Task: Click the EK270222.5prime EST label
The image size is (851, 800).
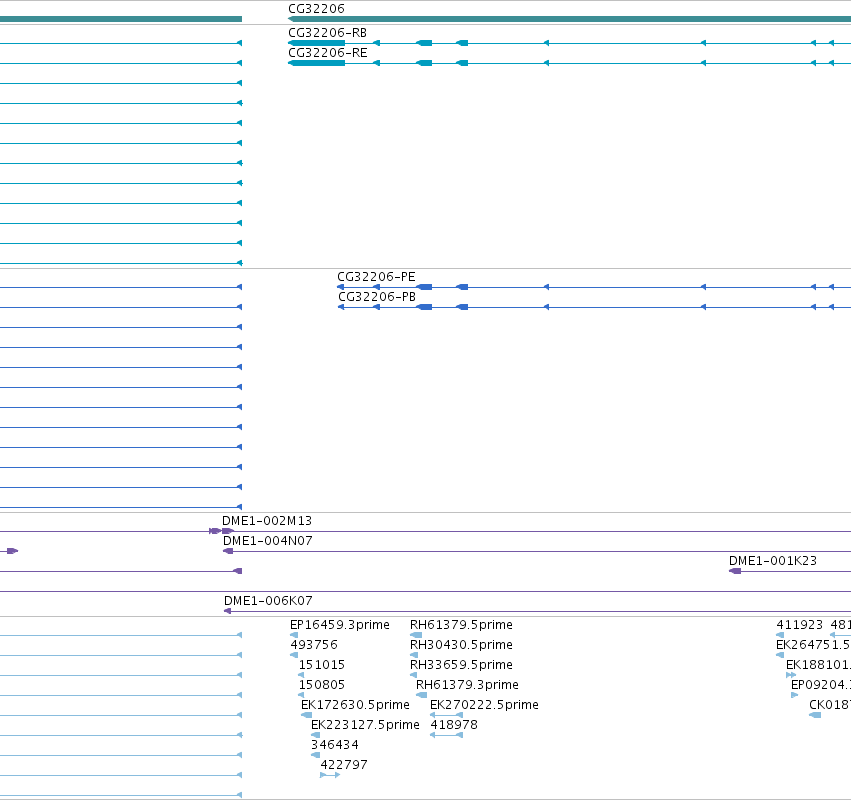Action: coord(484,705)
